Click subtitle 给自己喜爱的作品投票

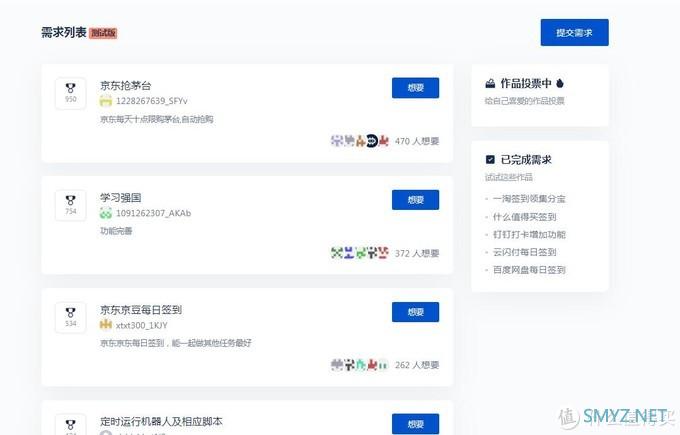pos(524,101)
